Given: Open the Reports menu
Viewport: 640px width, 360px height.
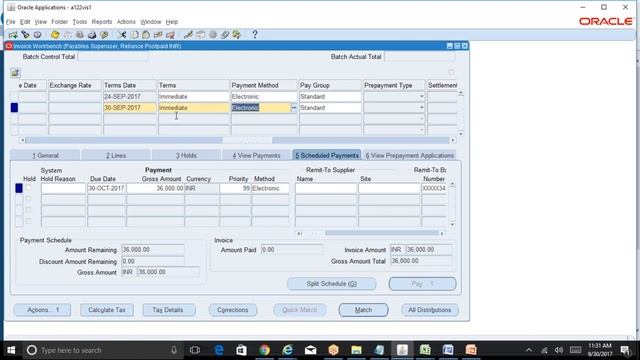Looking at the screenshot, I should [102, 22].
